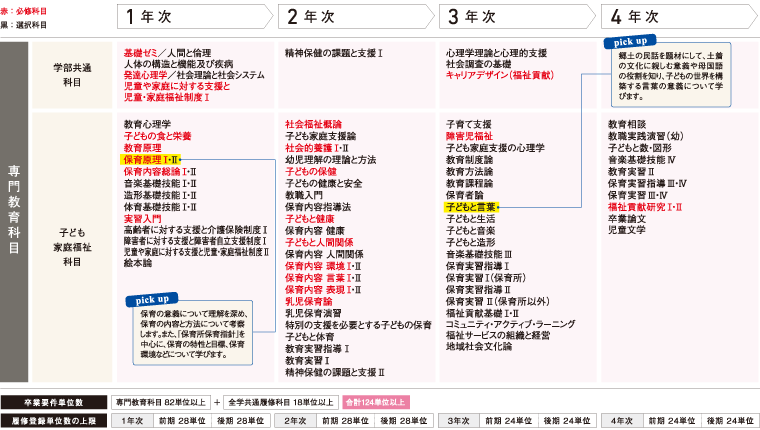Click the 学部共通科目 category label
The height and width of the screenshot is (430, 760).
pos(72,75)
